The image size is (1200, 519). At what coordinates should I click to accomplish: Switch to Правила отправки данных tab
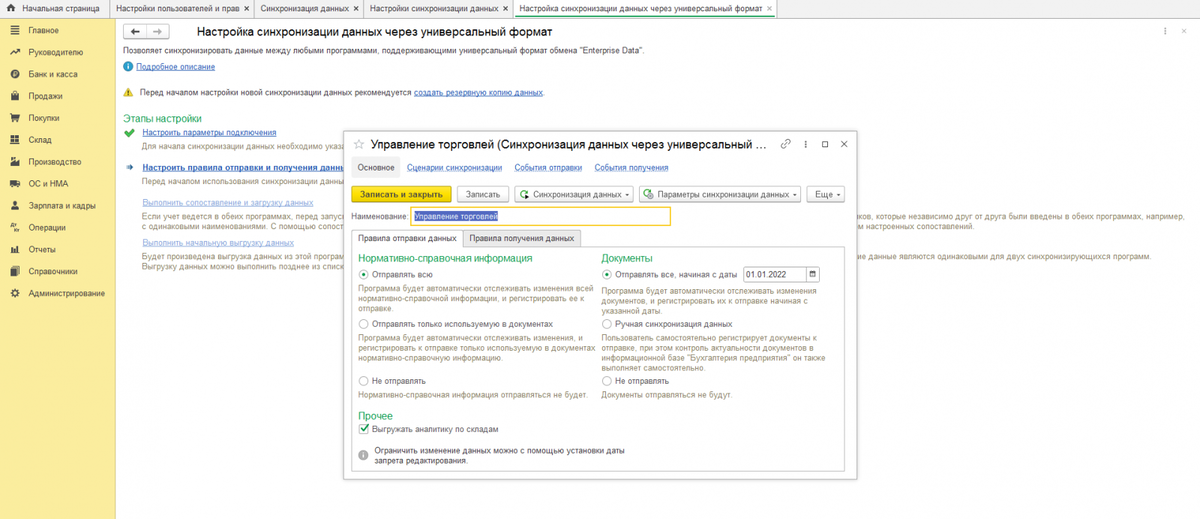(407, 239)
